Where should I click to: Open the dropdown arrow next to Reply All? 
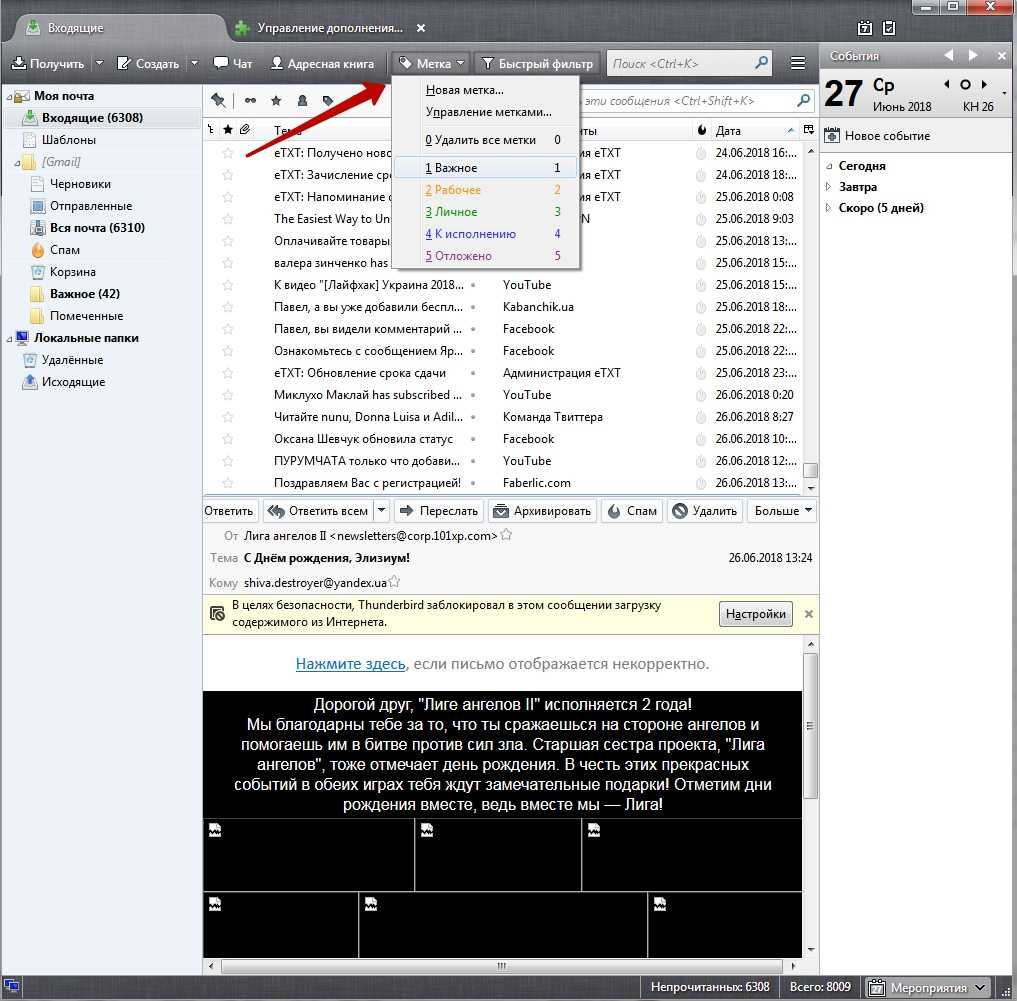(382, 511)
